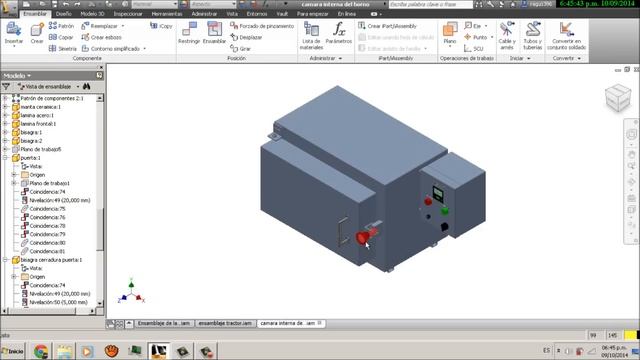Click the Crear component tool
Viewport: 640px width, 360px height.
[x=37, y=33]
